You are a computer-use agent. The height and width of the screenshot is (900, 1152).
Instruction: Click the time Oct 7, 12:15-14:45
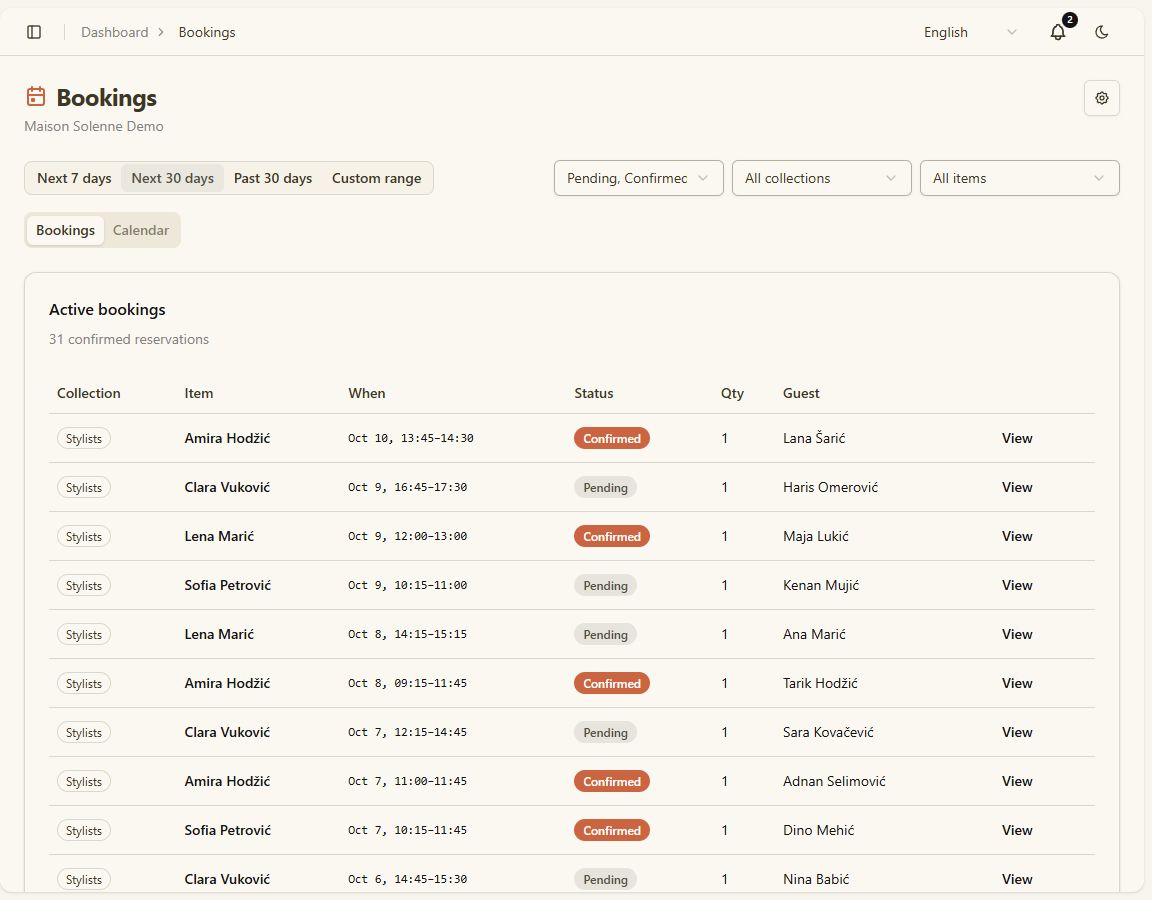408,732
